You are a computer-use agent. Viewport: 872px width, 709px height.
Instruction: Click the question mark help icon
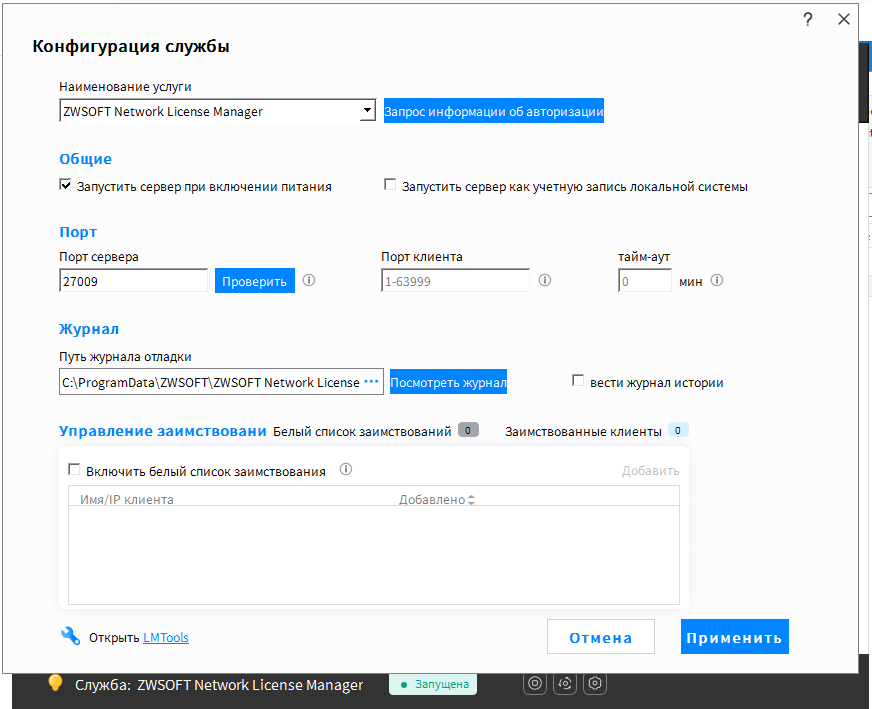[x=808, y=19]
